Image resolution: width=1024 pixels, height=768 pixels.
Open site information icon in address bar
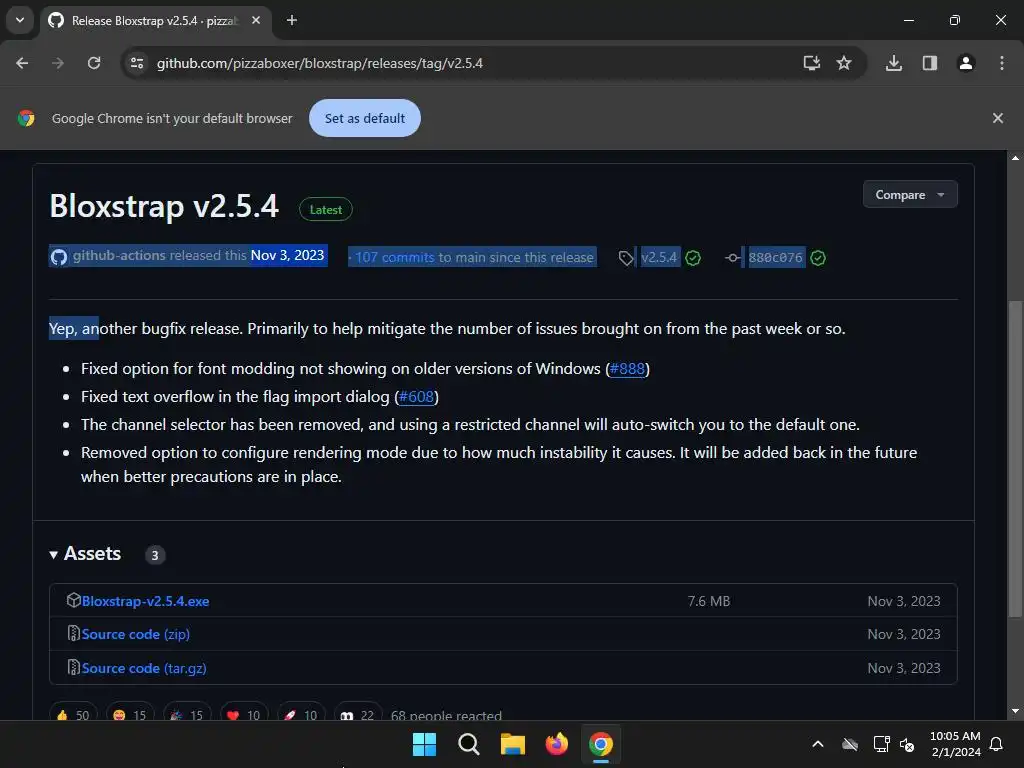(x=137, y=63)
